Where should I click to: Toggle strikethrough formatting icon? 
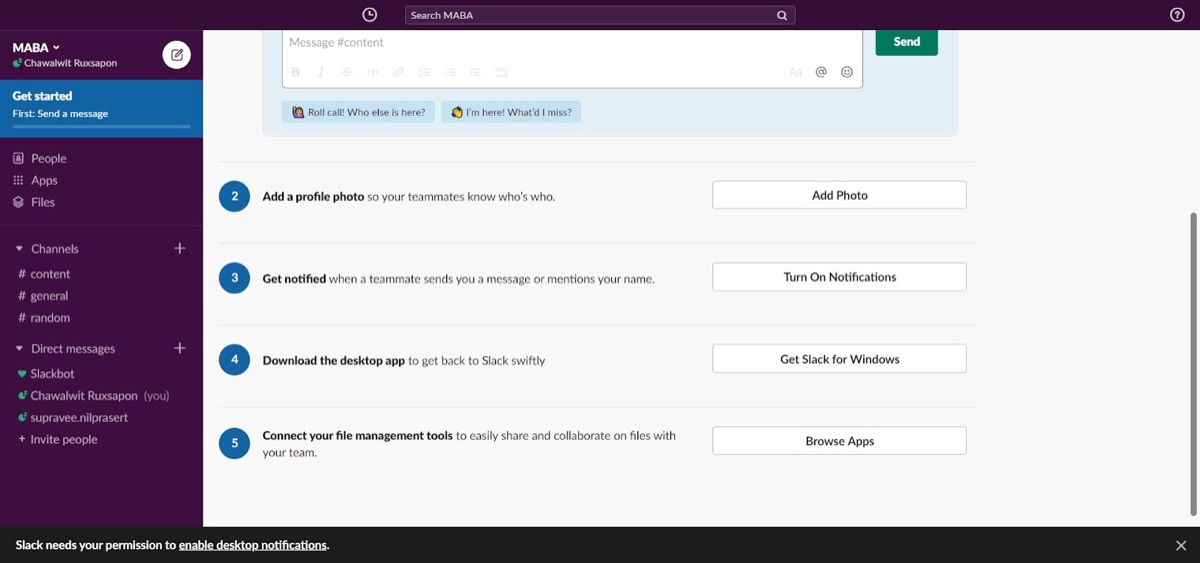tap(347, 72)
